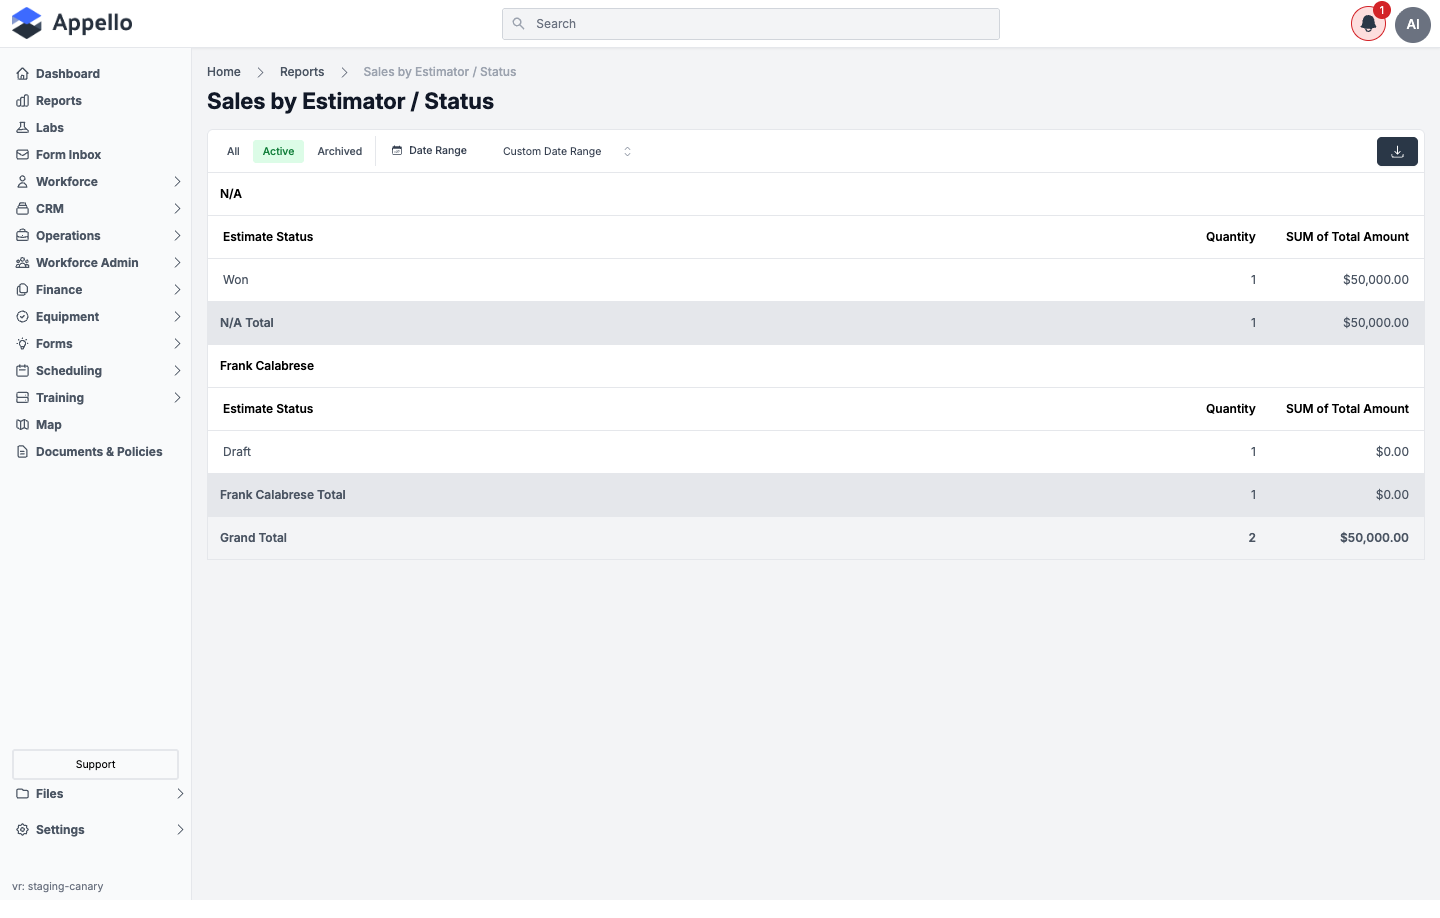Select the All filter tab
Viewport: 1440px width, 918px height.
(233, 152)
